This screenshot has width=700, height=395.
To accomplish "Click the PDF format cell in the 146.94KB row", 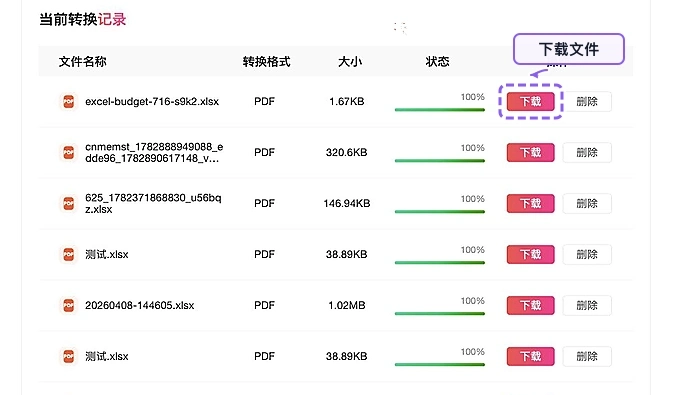I will point(264,203).
